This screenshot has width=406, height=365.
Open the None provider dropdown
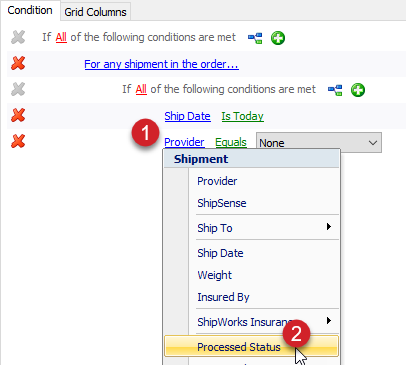coord(319,143)
